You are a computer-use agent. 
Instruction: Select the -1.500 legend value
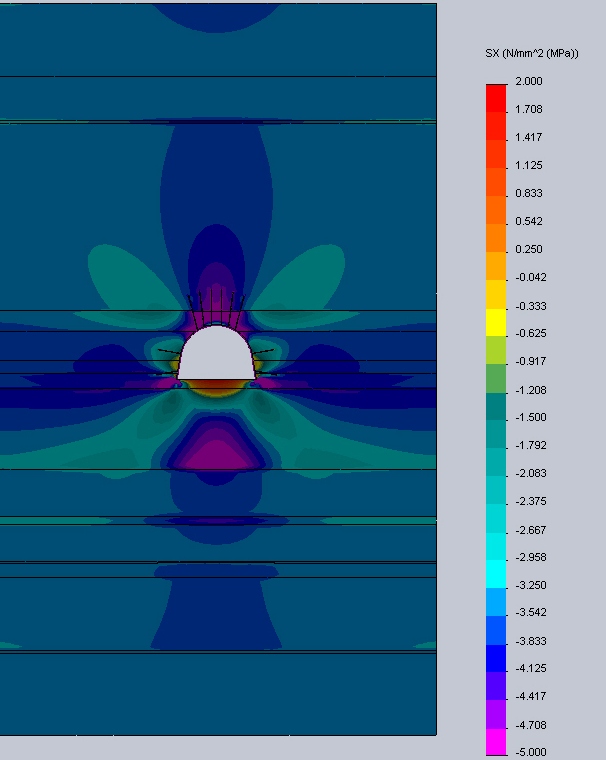pos(531,417)
